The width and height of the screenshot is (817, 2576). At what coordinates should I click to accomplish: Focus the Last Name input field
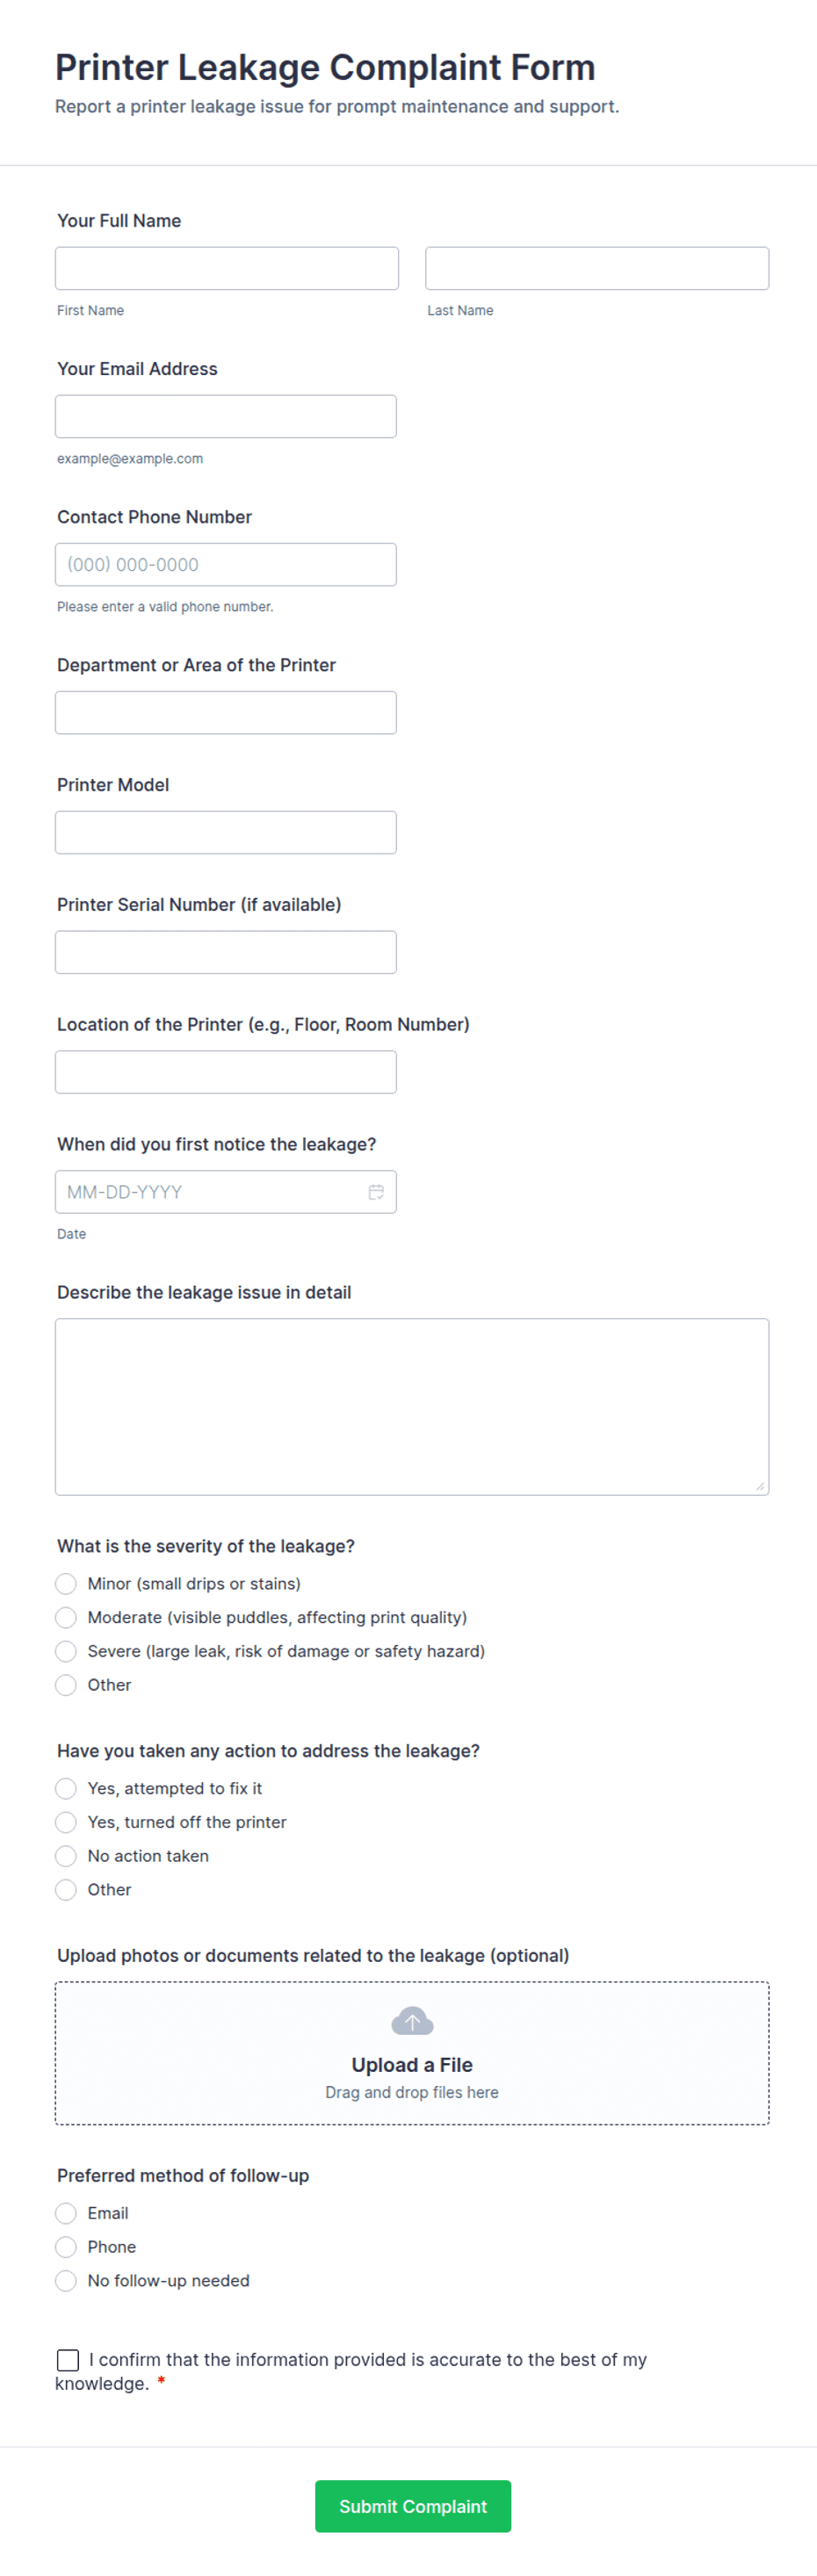coord(597,269)
